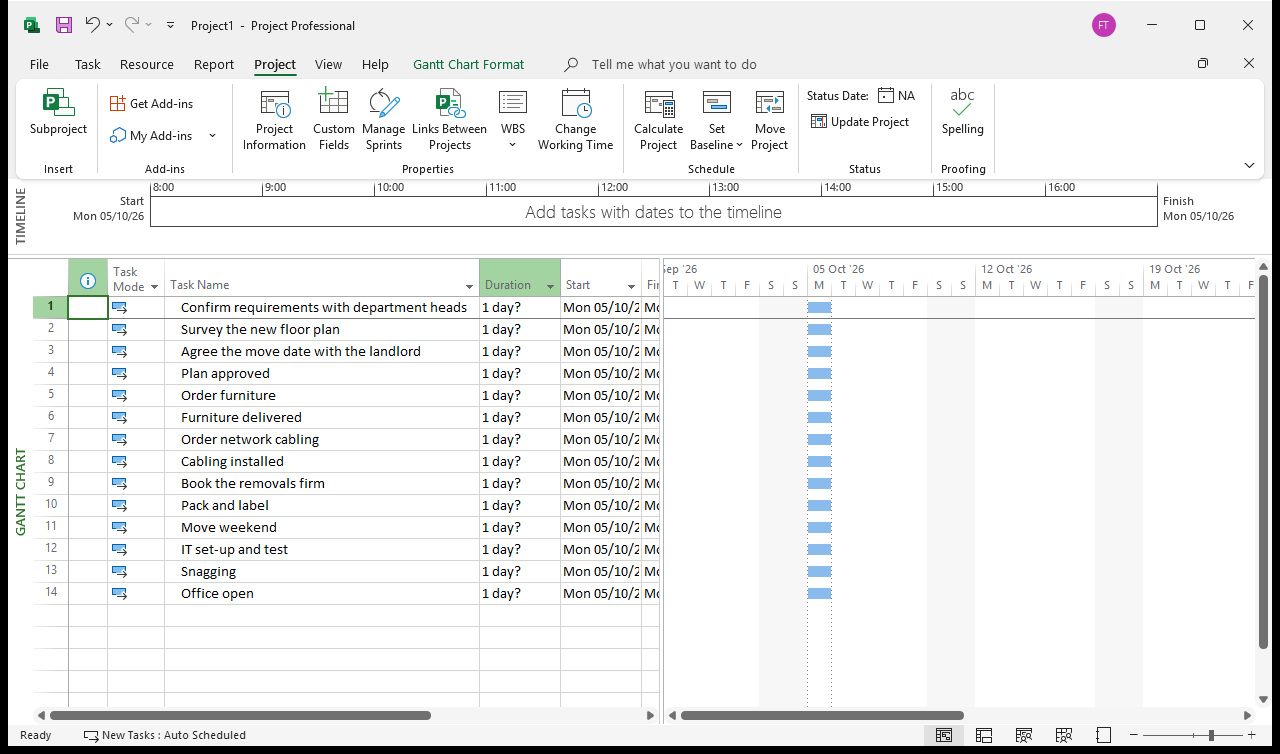Switch to Resource Sheet view in status bar

(x=1064, y=735)
